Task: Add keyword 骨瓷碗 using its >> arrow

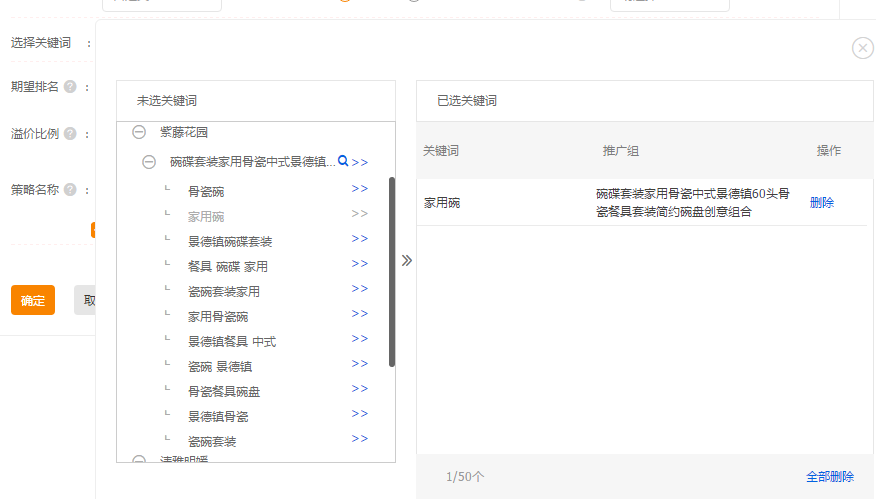Action: tap(359, 189)
